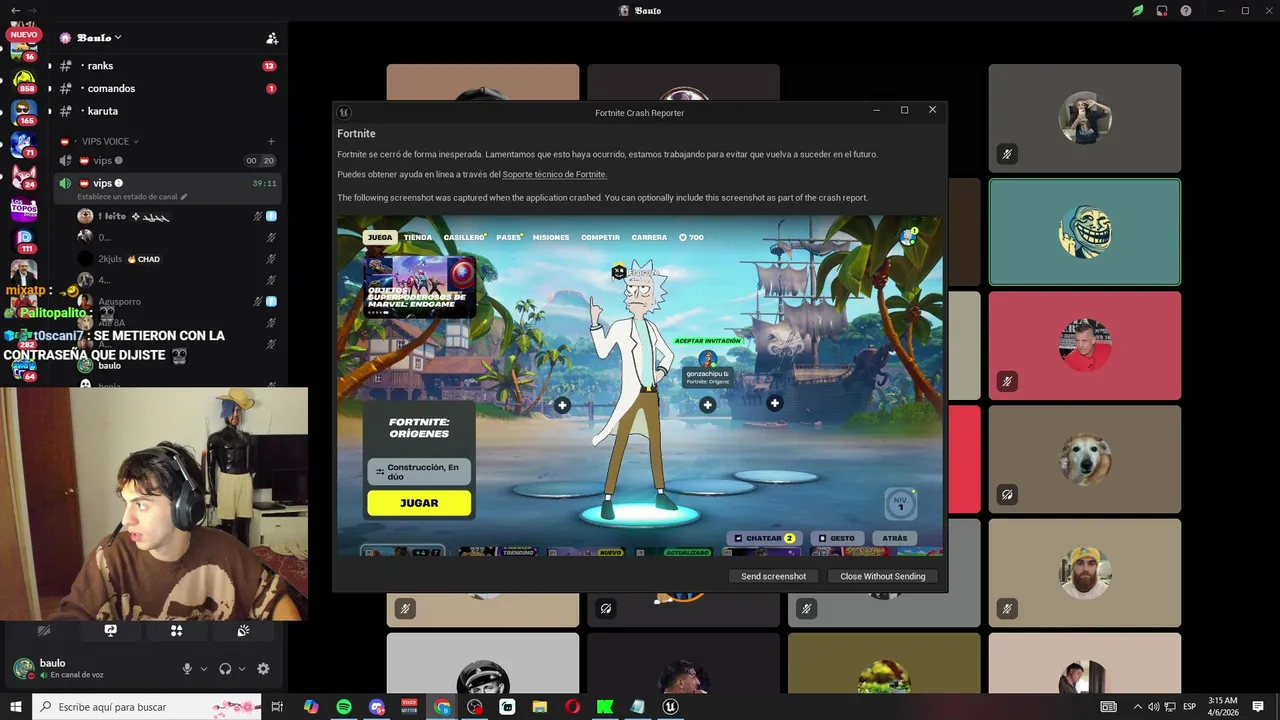Add a channel with VIPS VOICE plus icon
Image resolution: width=1280 pixels, height=720 pixels.
[271, 141]
